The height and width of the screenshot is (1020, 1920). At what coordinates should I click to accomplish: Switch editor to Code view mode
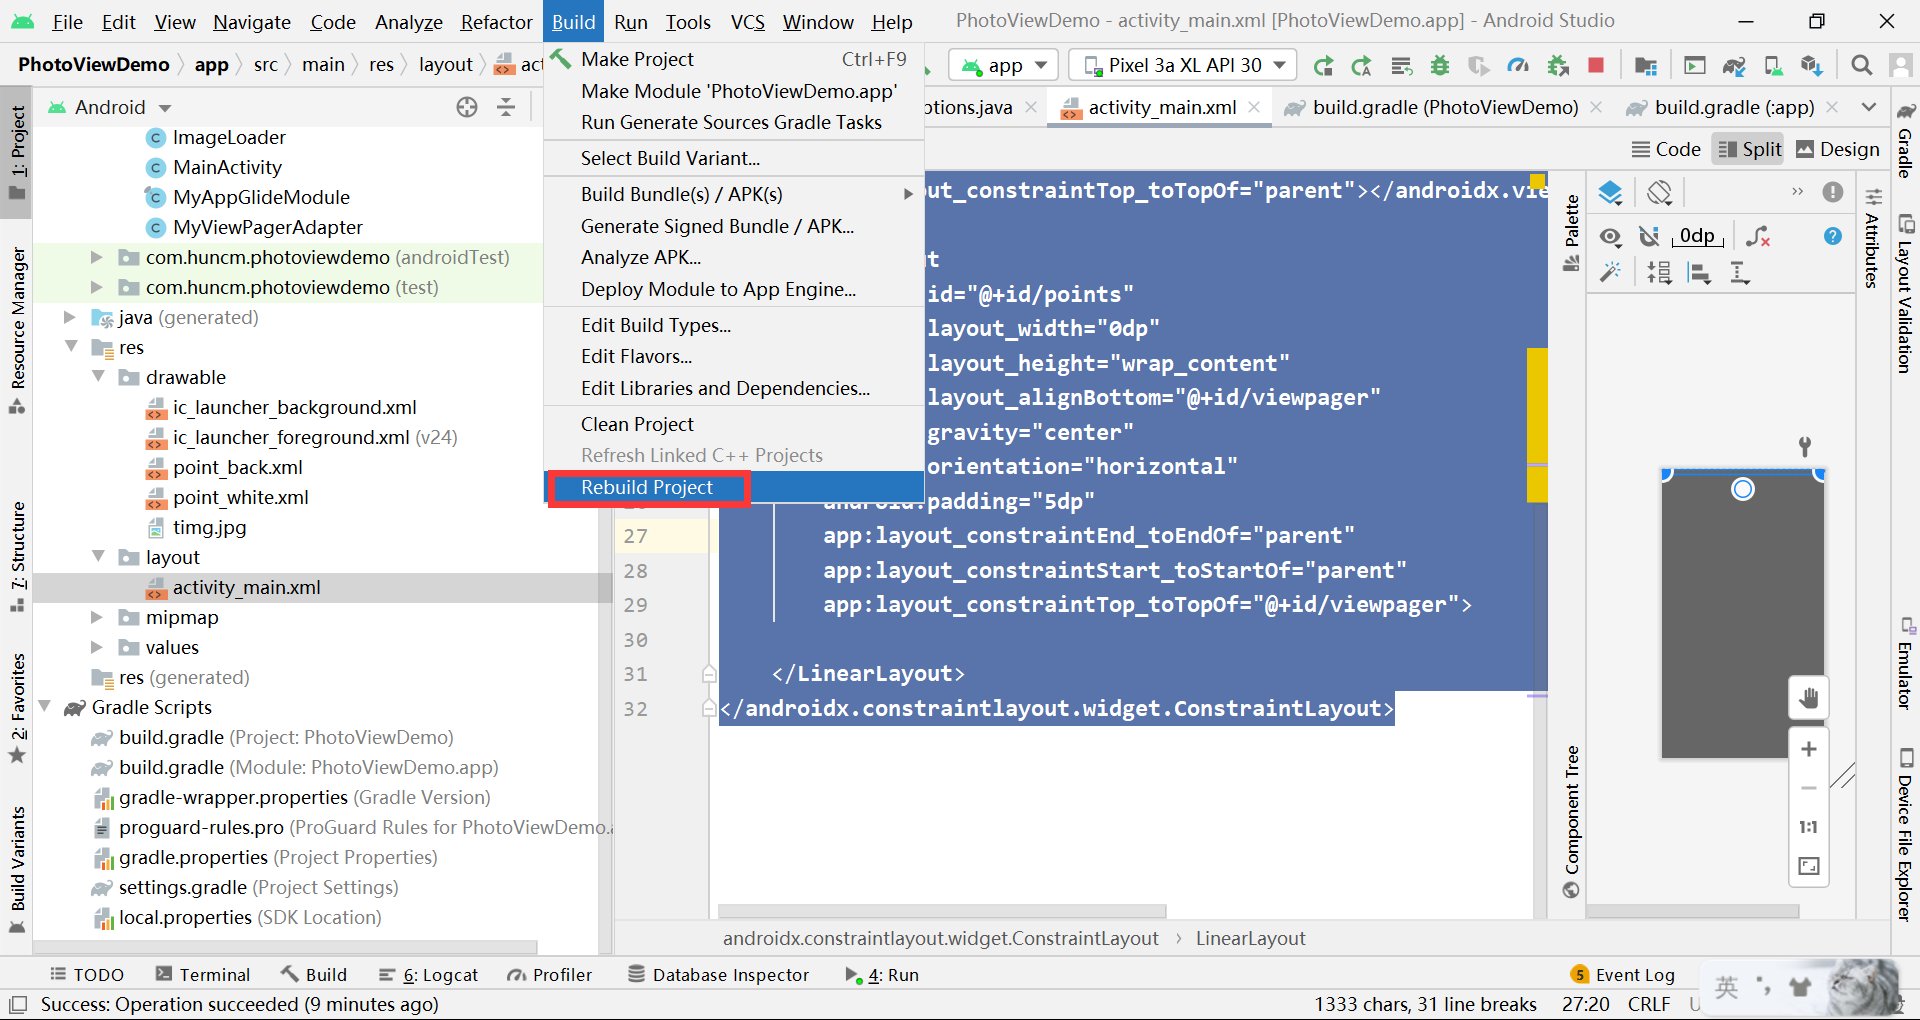coord(1667,150)
